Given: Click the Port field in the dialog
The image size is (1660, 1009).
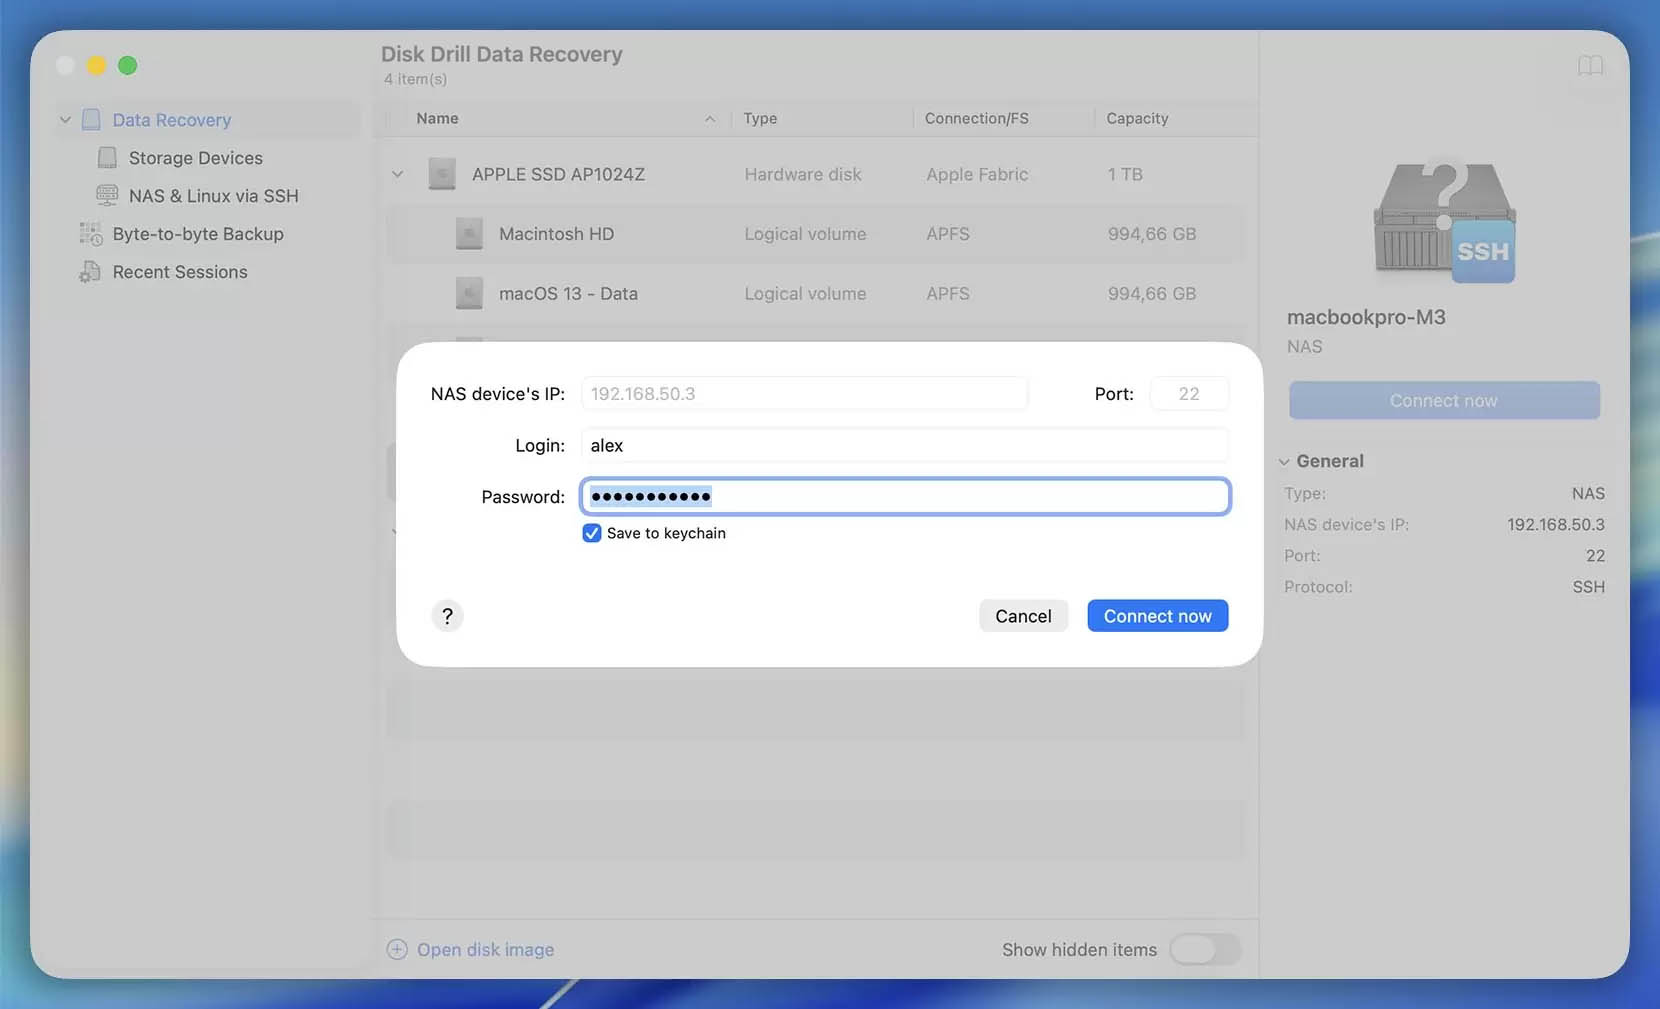Looking at the screenshot, I should pyautogui.click(x=1189, y=394).
